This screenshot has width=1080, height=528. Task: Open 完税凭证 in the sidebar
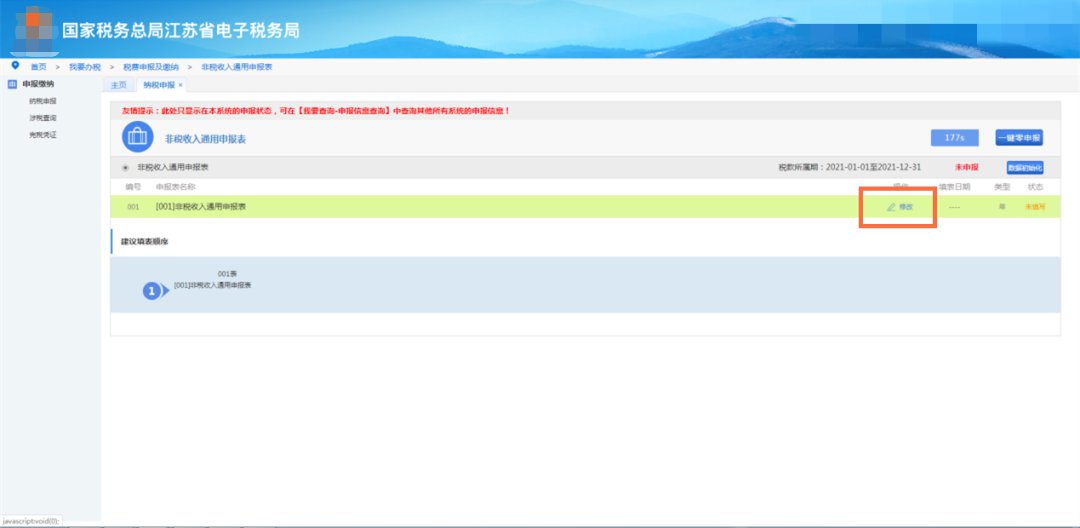pyautogui.click(x=43, y=134)
